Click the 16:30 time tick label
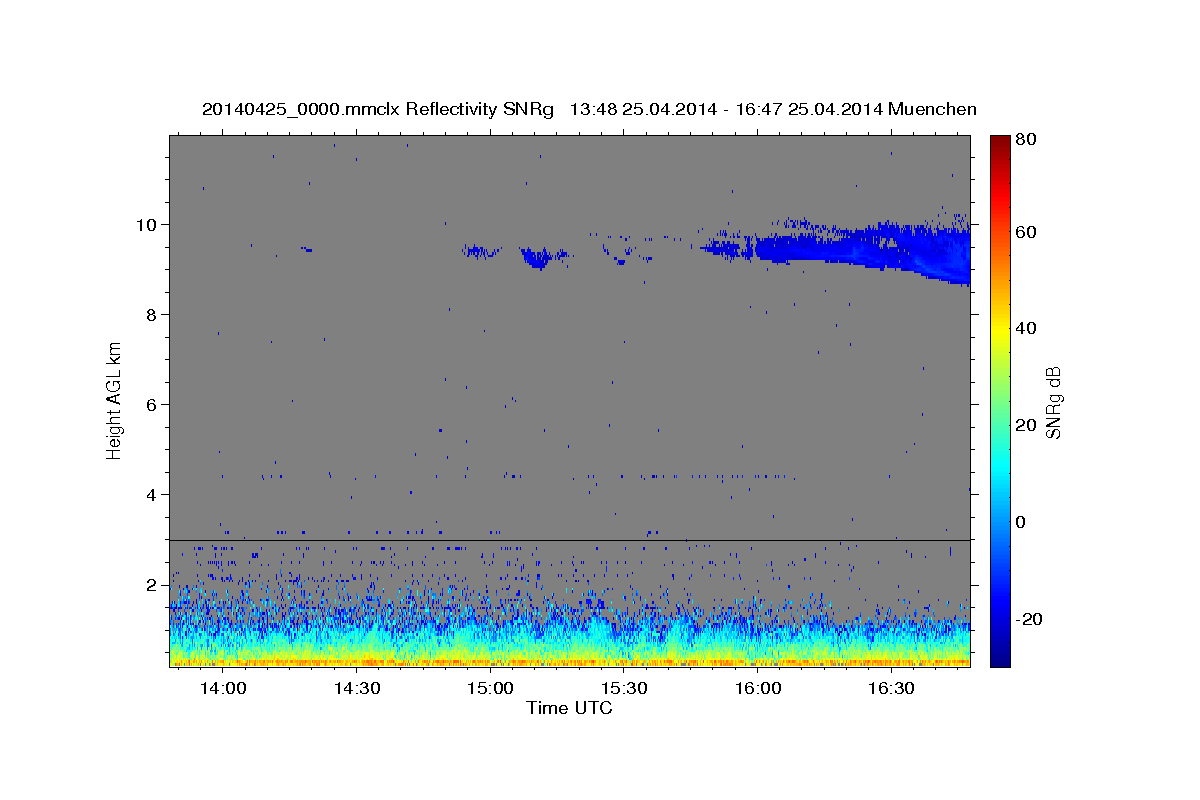 tap(892, 688)
